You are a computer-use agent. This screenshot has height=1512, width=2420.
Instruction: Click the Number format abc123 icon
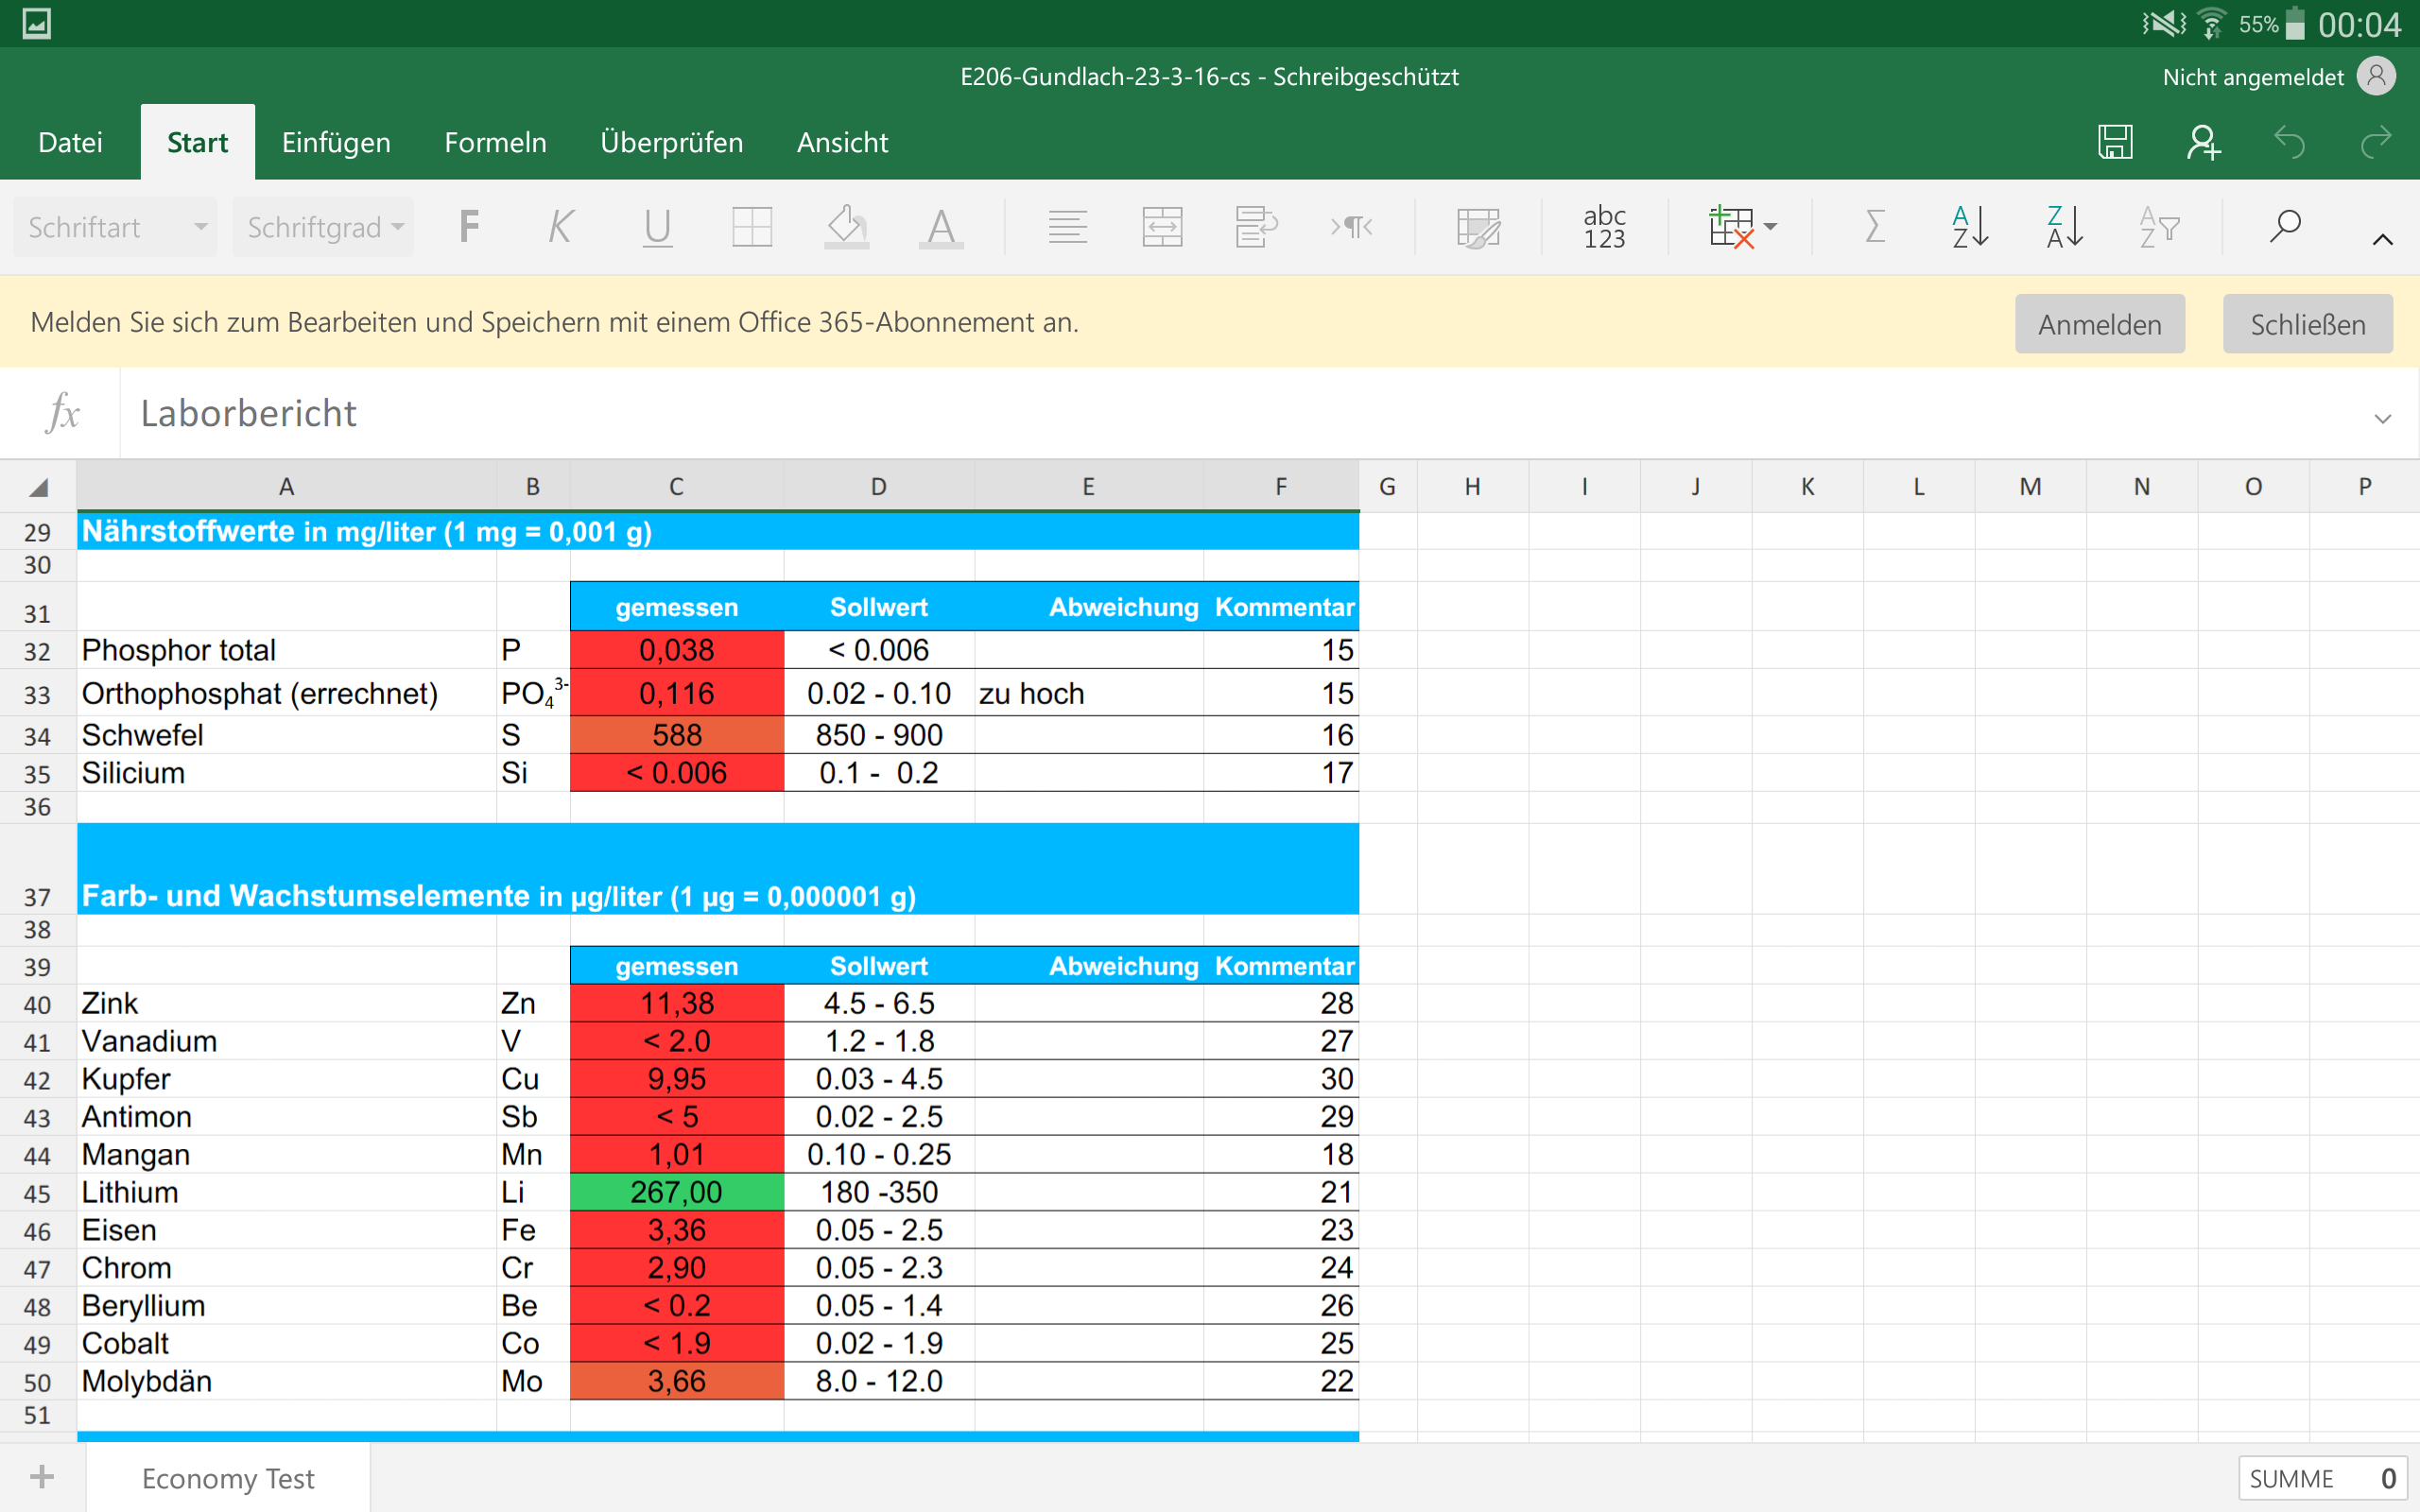[x=1604, y=227]
